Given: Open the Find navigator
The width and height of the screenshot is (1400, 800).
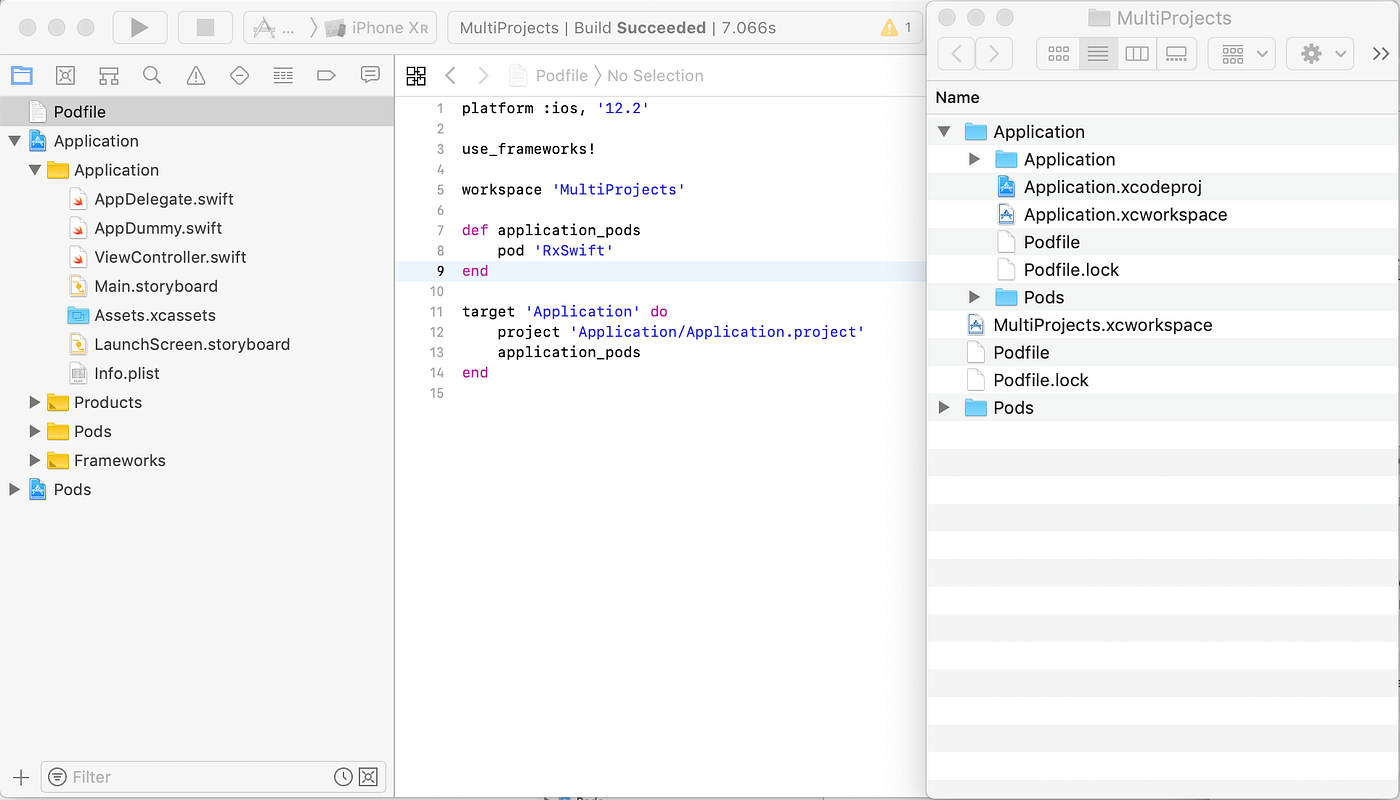Looking at the screenshot, I should coord(150,75).
